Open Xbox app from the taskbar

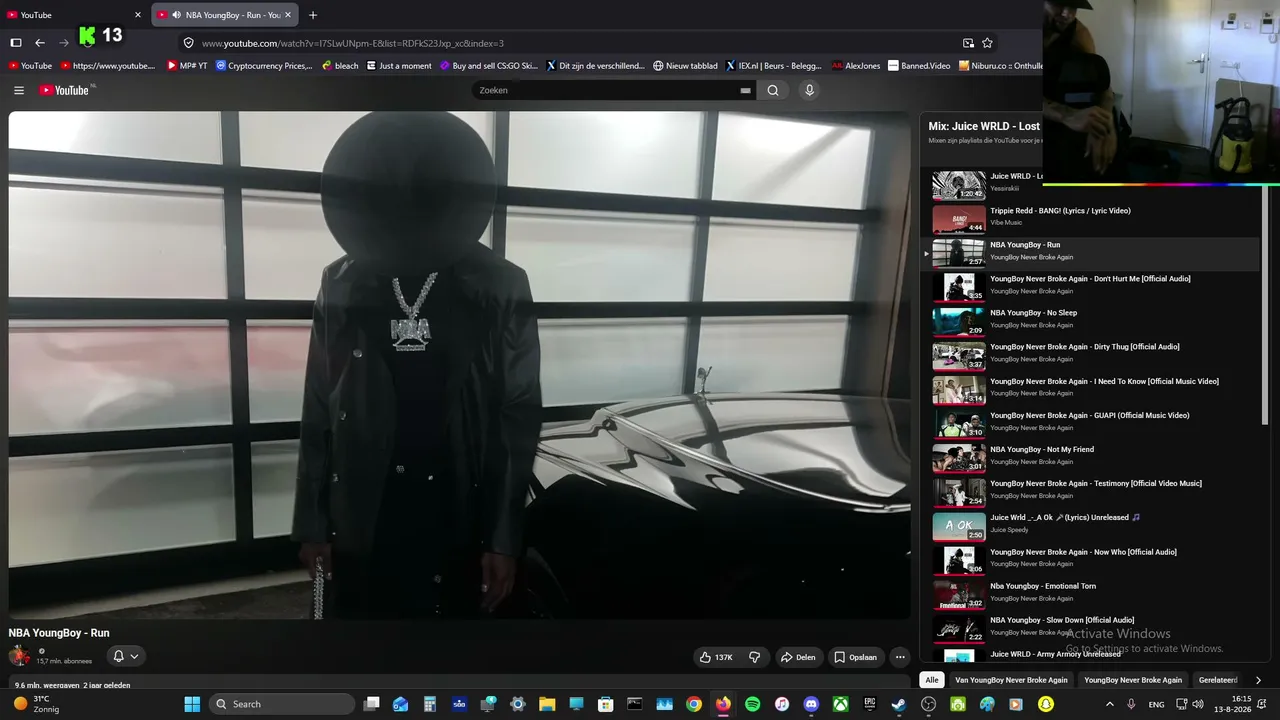841,704
